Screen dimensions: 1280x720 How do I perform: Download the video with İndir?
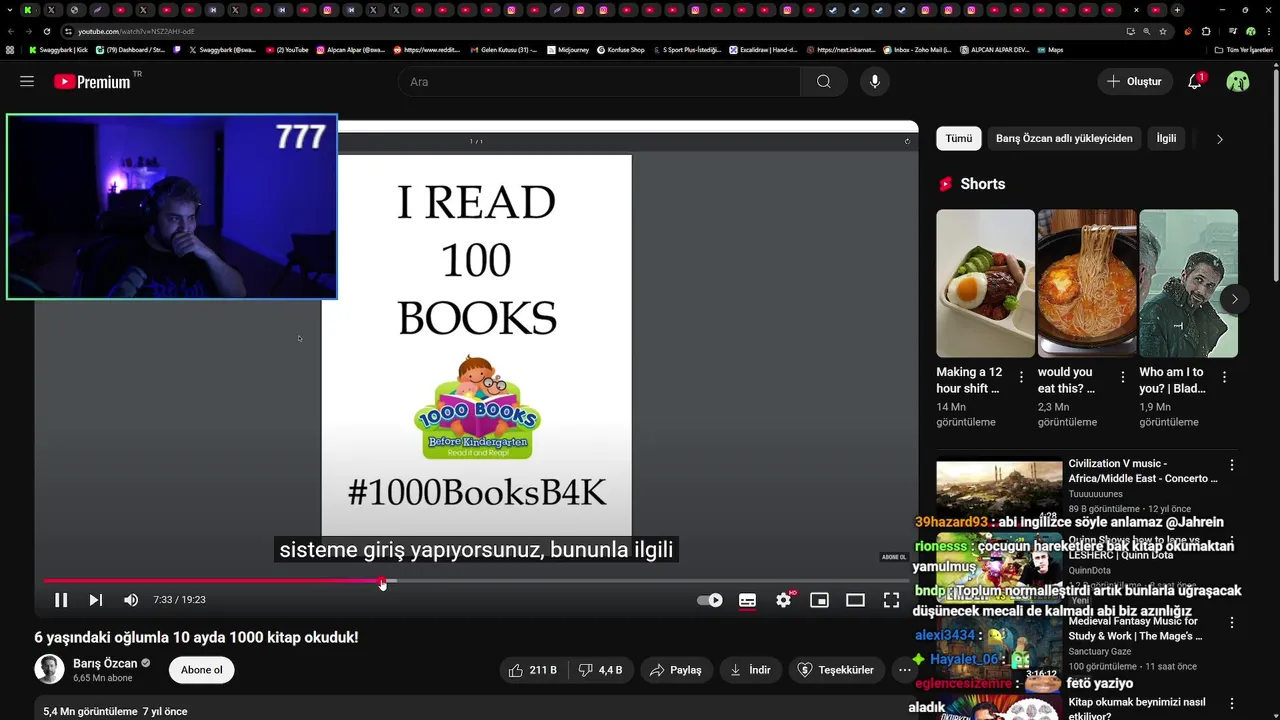point(750,670)
